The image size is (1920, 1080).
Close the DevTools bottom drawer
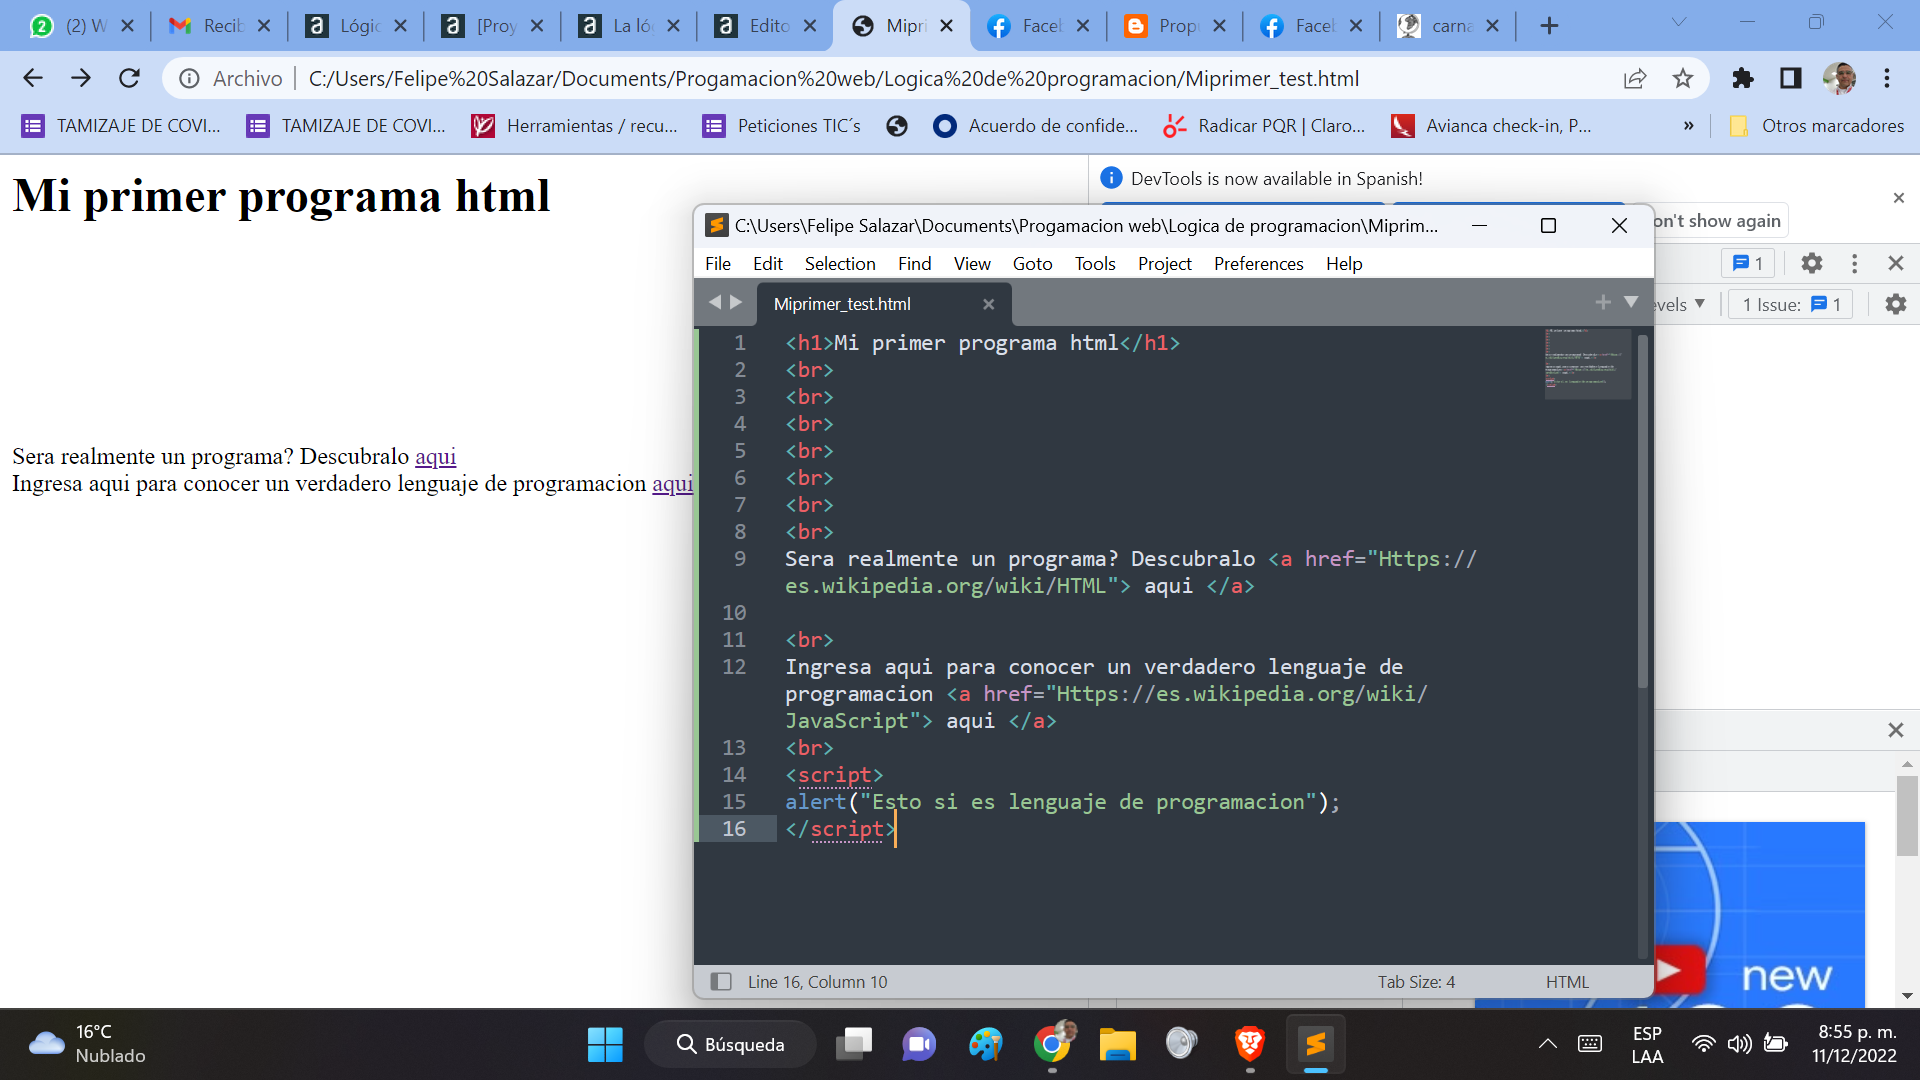click(1895, 730)
